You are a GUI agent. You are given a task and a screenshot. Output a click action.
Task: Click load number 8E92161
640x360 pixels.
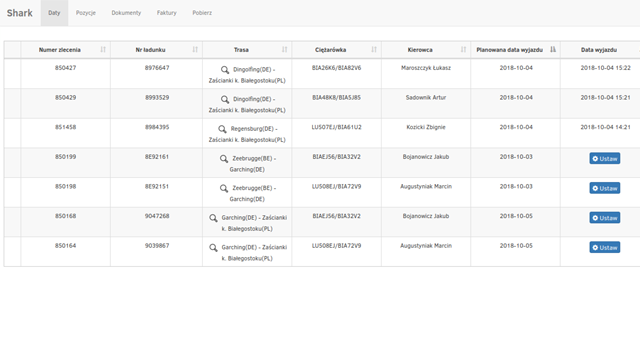coord(157,157)
